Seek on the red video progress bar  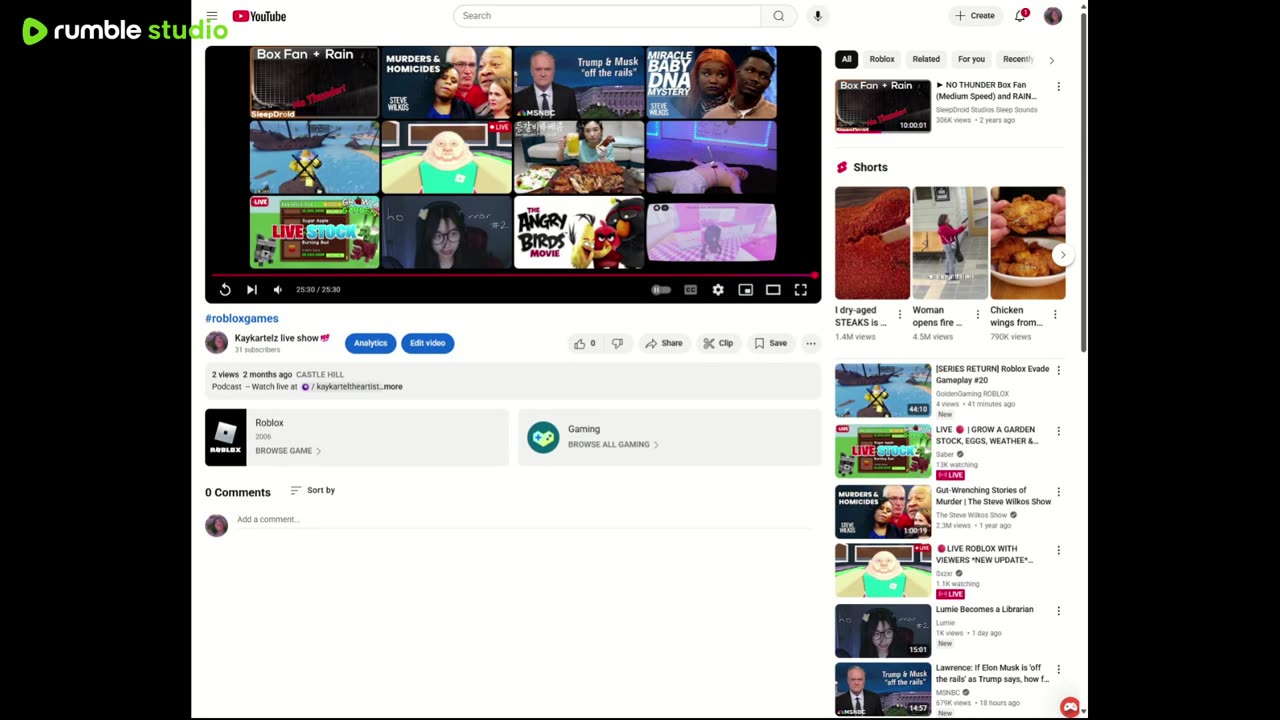click(x=513, y=274)
